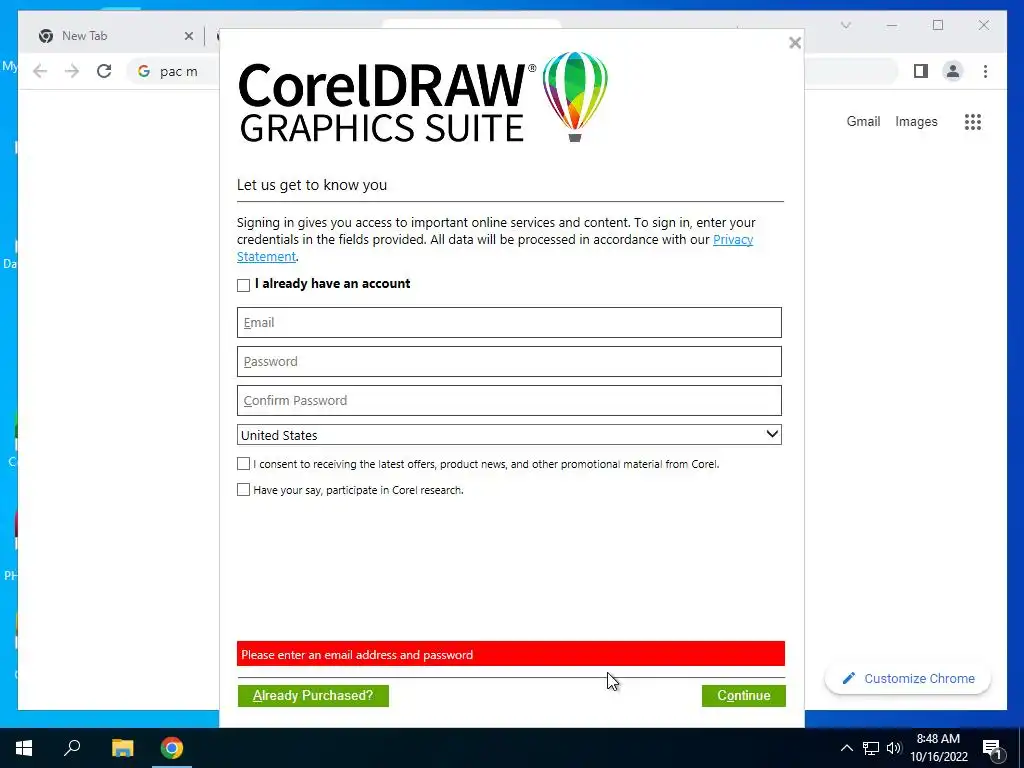The image size is (1024, 768).
Task: Open the notification center icon
Action: (993, 749)
